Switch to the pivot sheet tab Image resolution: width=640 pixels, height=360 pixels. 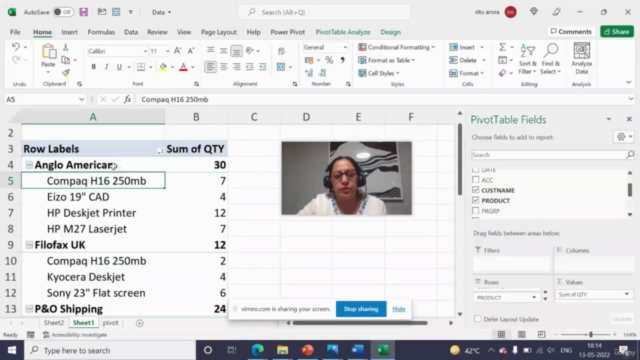(x=110, y=323)
